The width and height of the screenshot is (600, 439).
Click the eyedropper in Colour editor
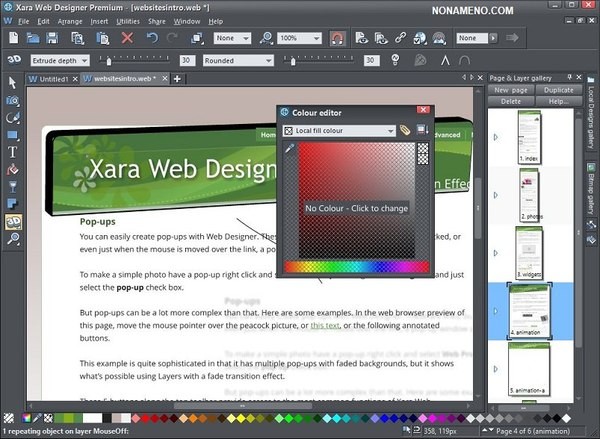click(x=290, y=149)
